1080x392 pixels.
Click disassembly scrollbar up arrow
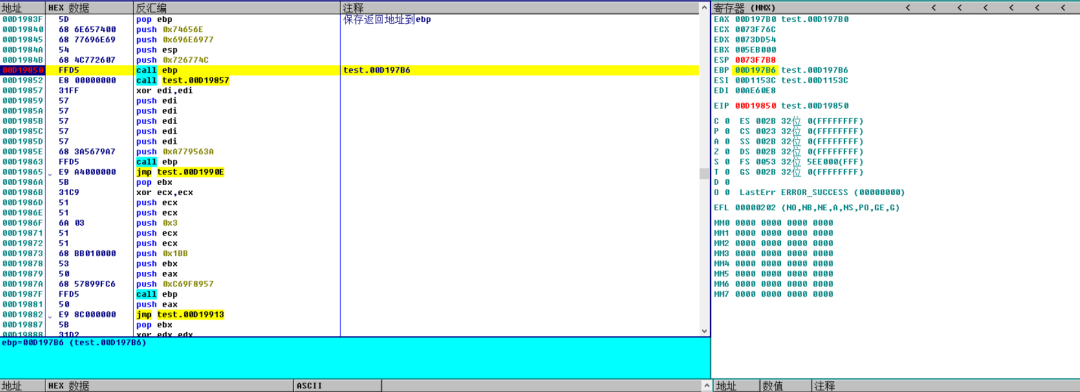click(x=704, y=8)
